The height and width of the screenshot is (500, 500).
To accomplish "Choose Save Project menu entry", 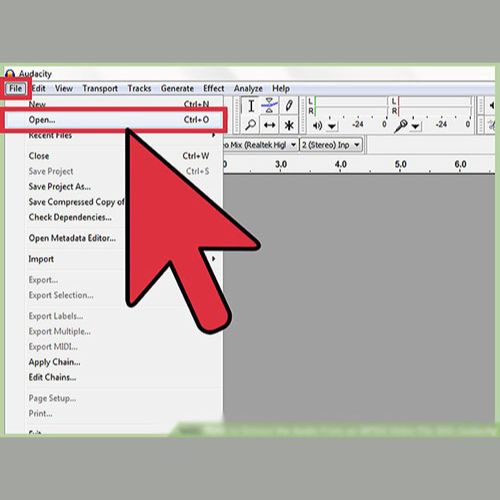I will (x=114, y=171).
